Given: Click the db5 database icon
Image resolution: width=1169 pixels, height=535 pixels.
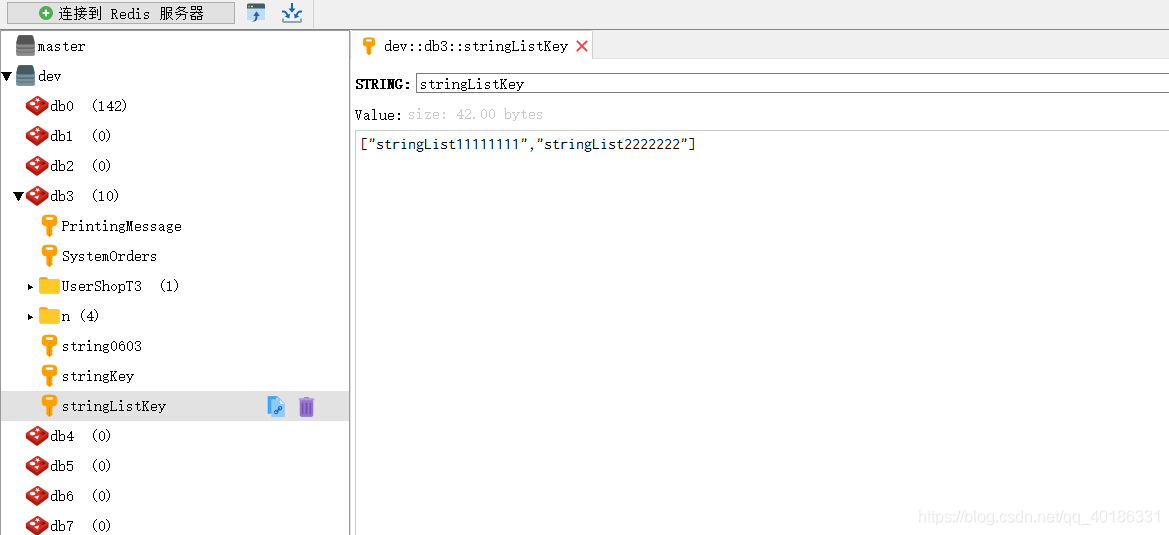Looking at the screenshot, I should point(37,466).
